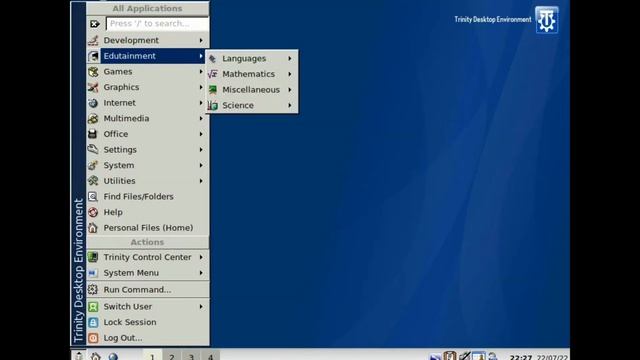640x360 pixels.
Task: Click the Graphics category icon
Action: (93, 87)
